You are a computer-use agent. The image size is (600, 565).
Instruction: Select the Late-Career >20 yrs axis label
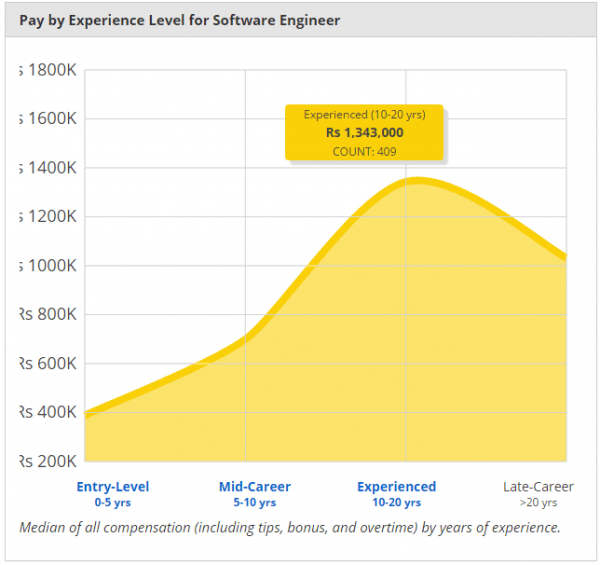(538, 494)
